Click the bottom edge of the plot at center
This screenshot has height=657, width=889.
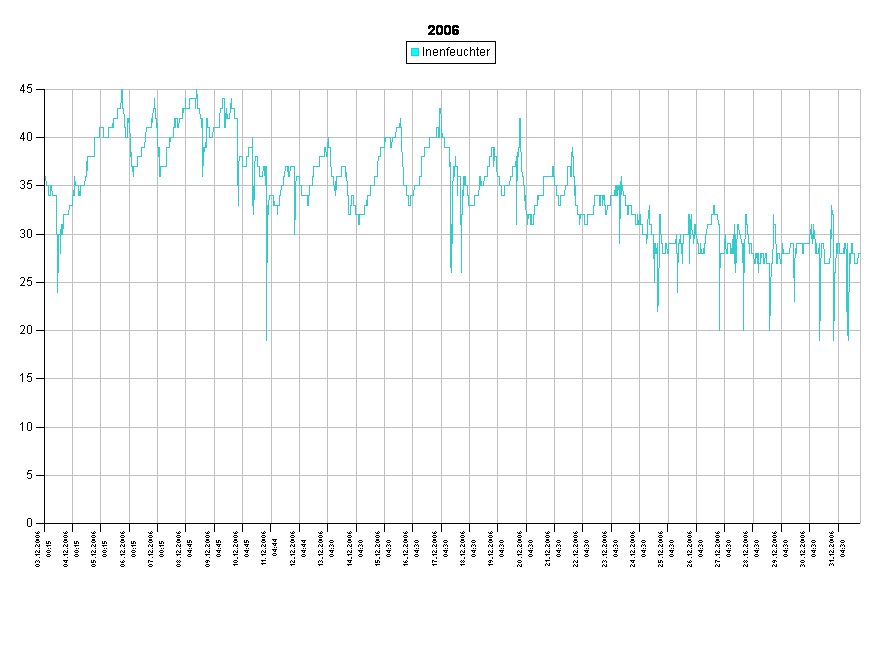[452, 522]
